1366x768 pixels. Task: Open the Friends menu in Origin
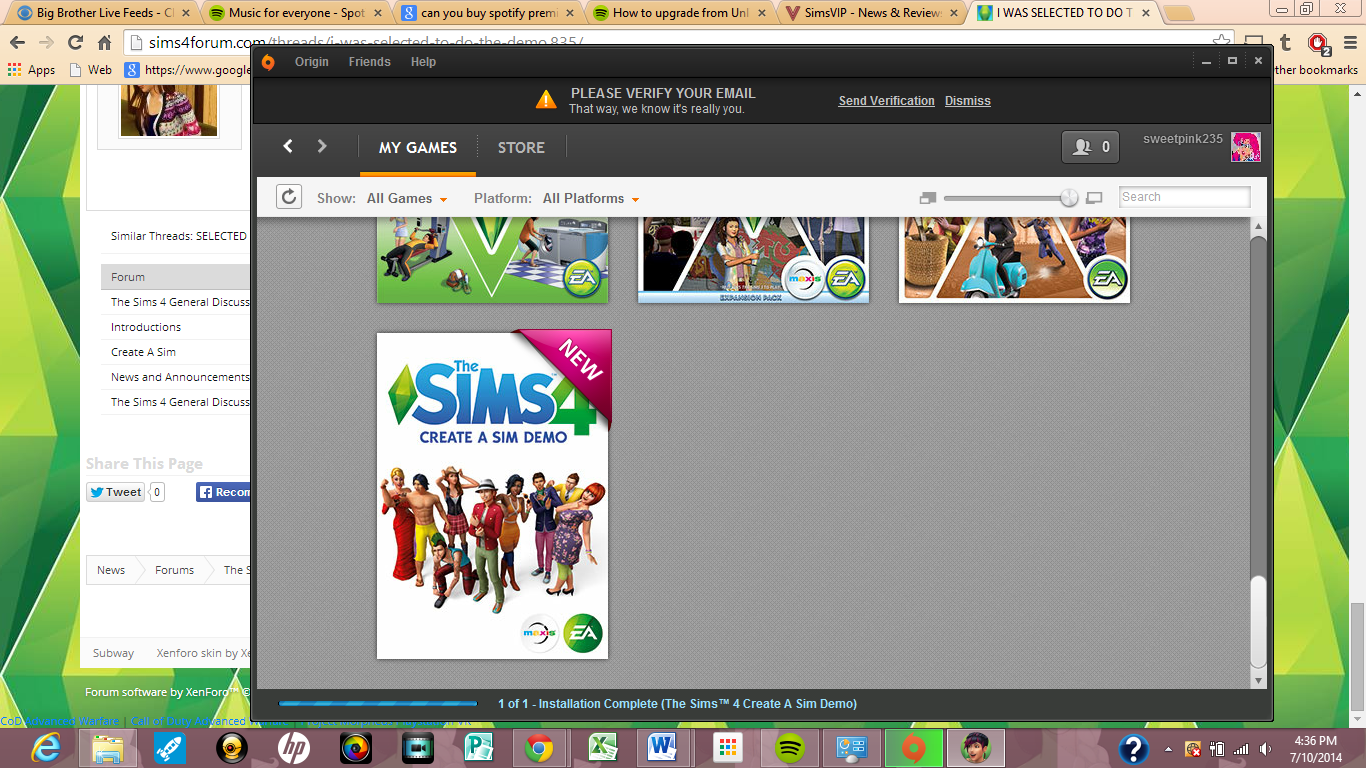coord(369,62)
